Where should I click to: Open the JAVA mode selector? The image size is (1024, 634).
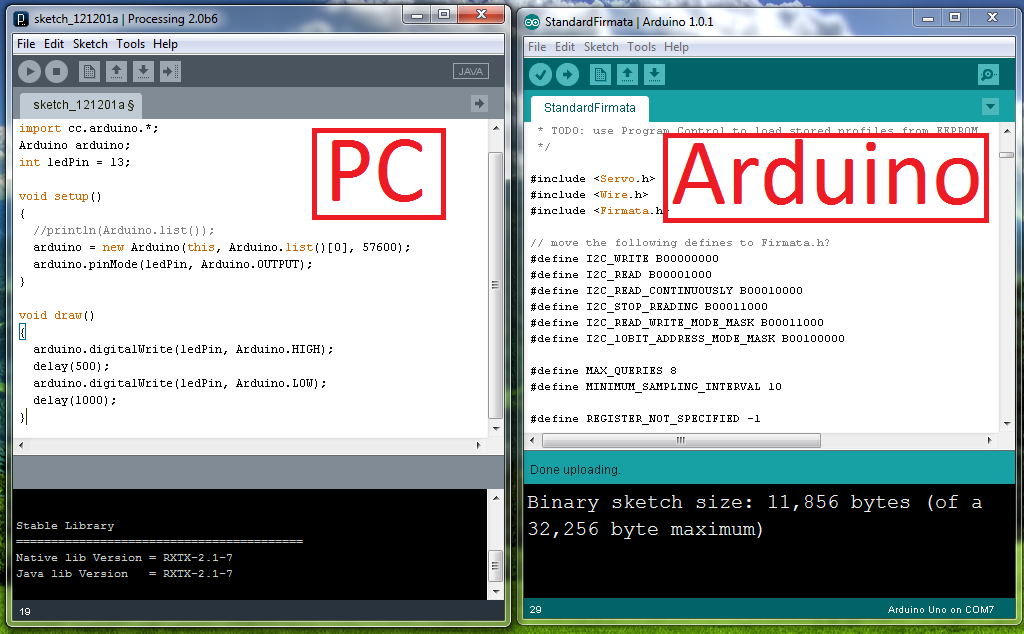[x=470, y=71]
